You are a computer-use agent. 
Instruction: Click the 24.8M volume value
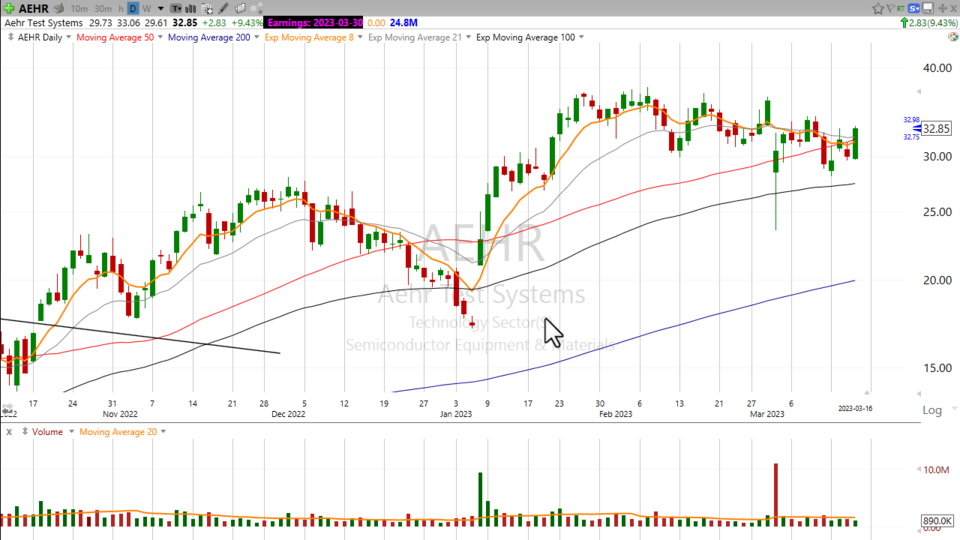[x=403, y=23]
